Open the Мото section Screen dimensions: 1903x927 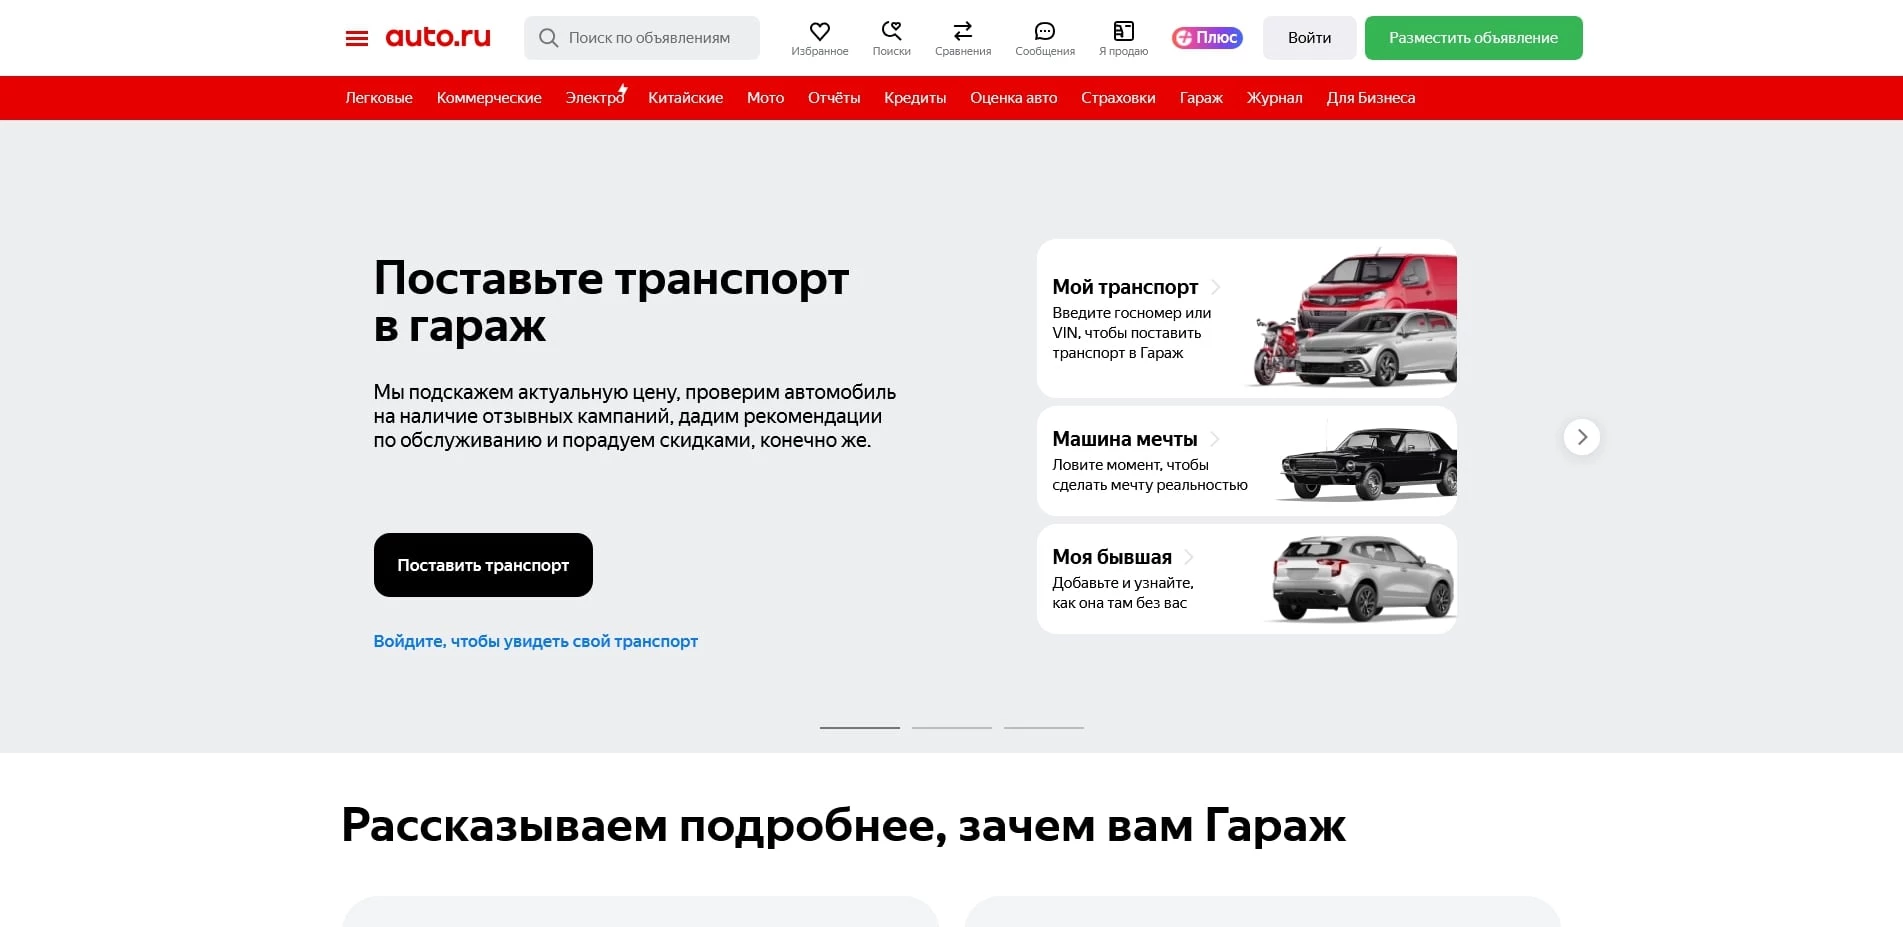click(x=765, y=97)
